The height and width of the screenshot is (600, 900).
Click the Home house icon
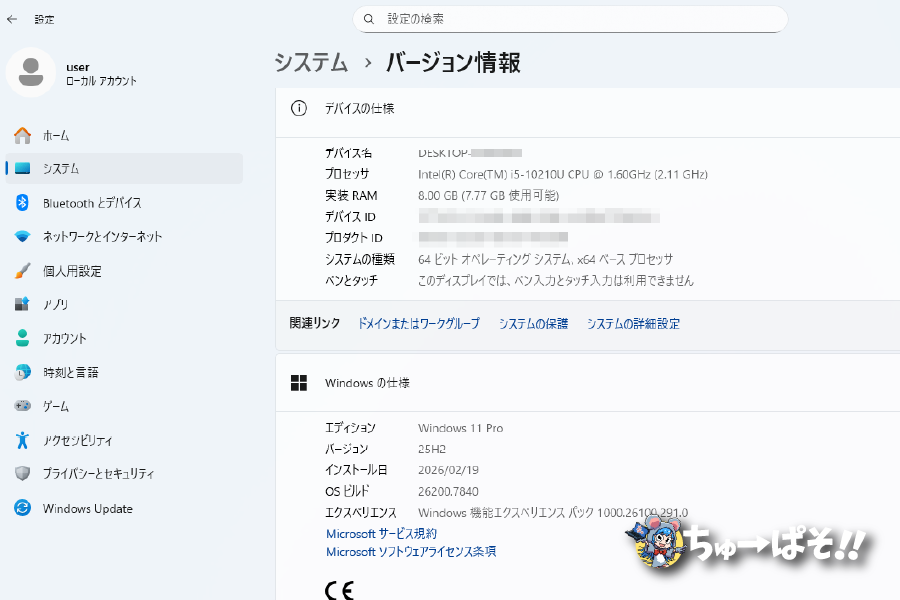22,136
